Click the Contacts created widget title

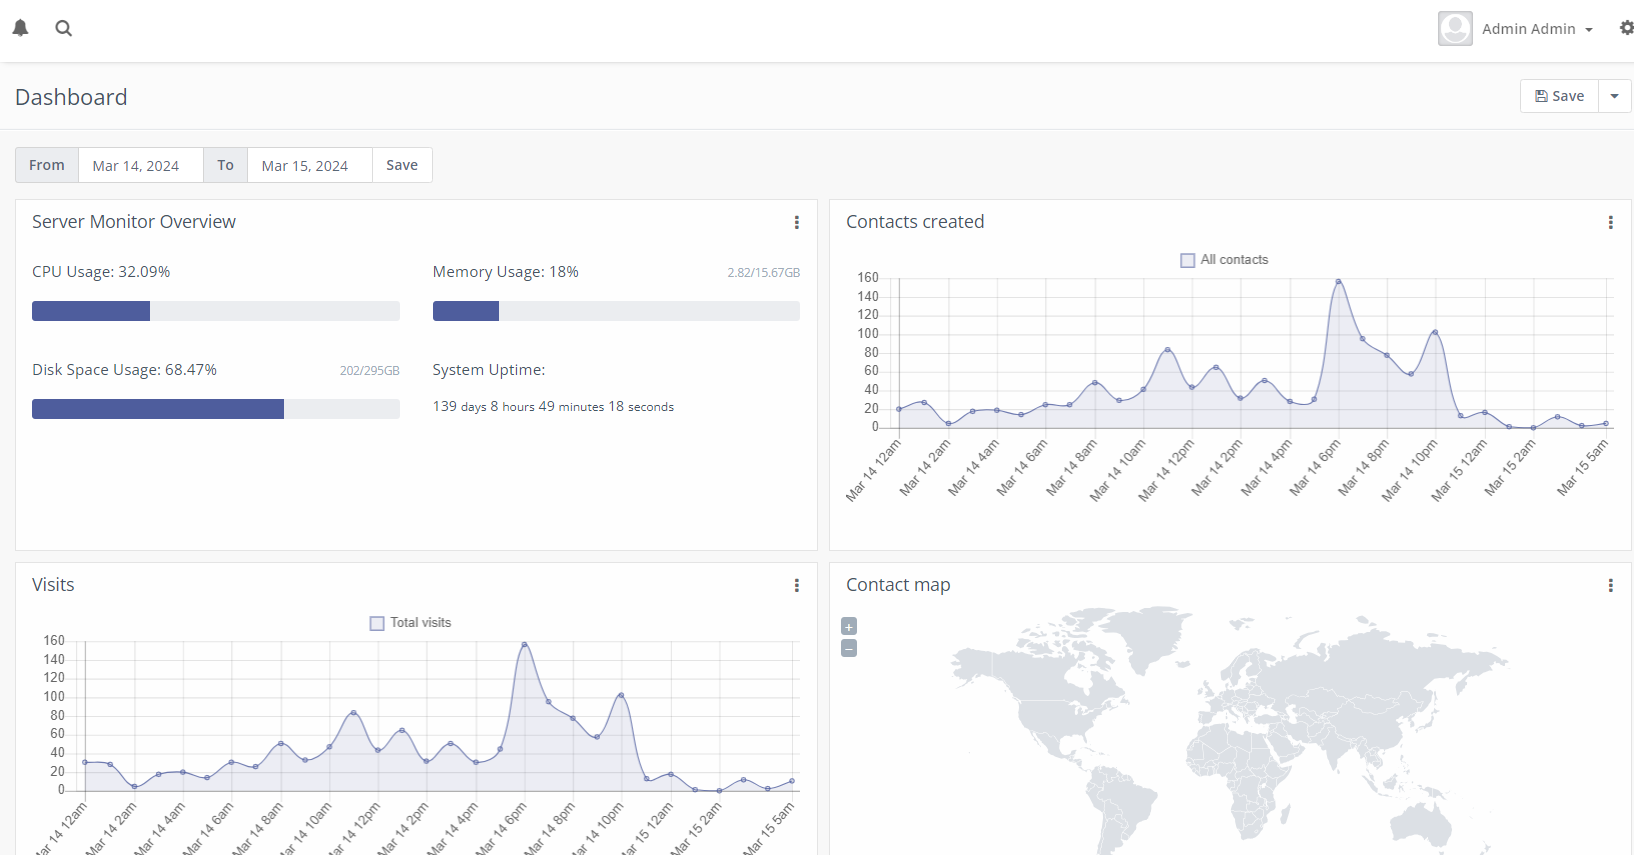(x=915, y=222)
